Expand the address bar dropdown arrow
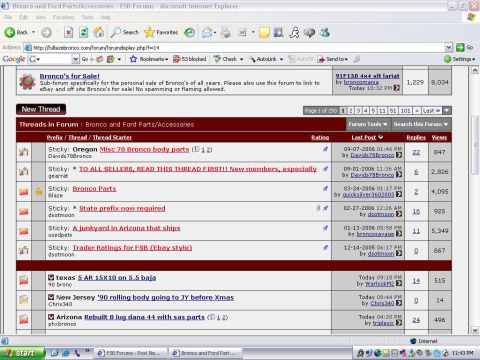This screenshot has width=480, height=360. pos(449,47)
